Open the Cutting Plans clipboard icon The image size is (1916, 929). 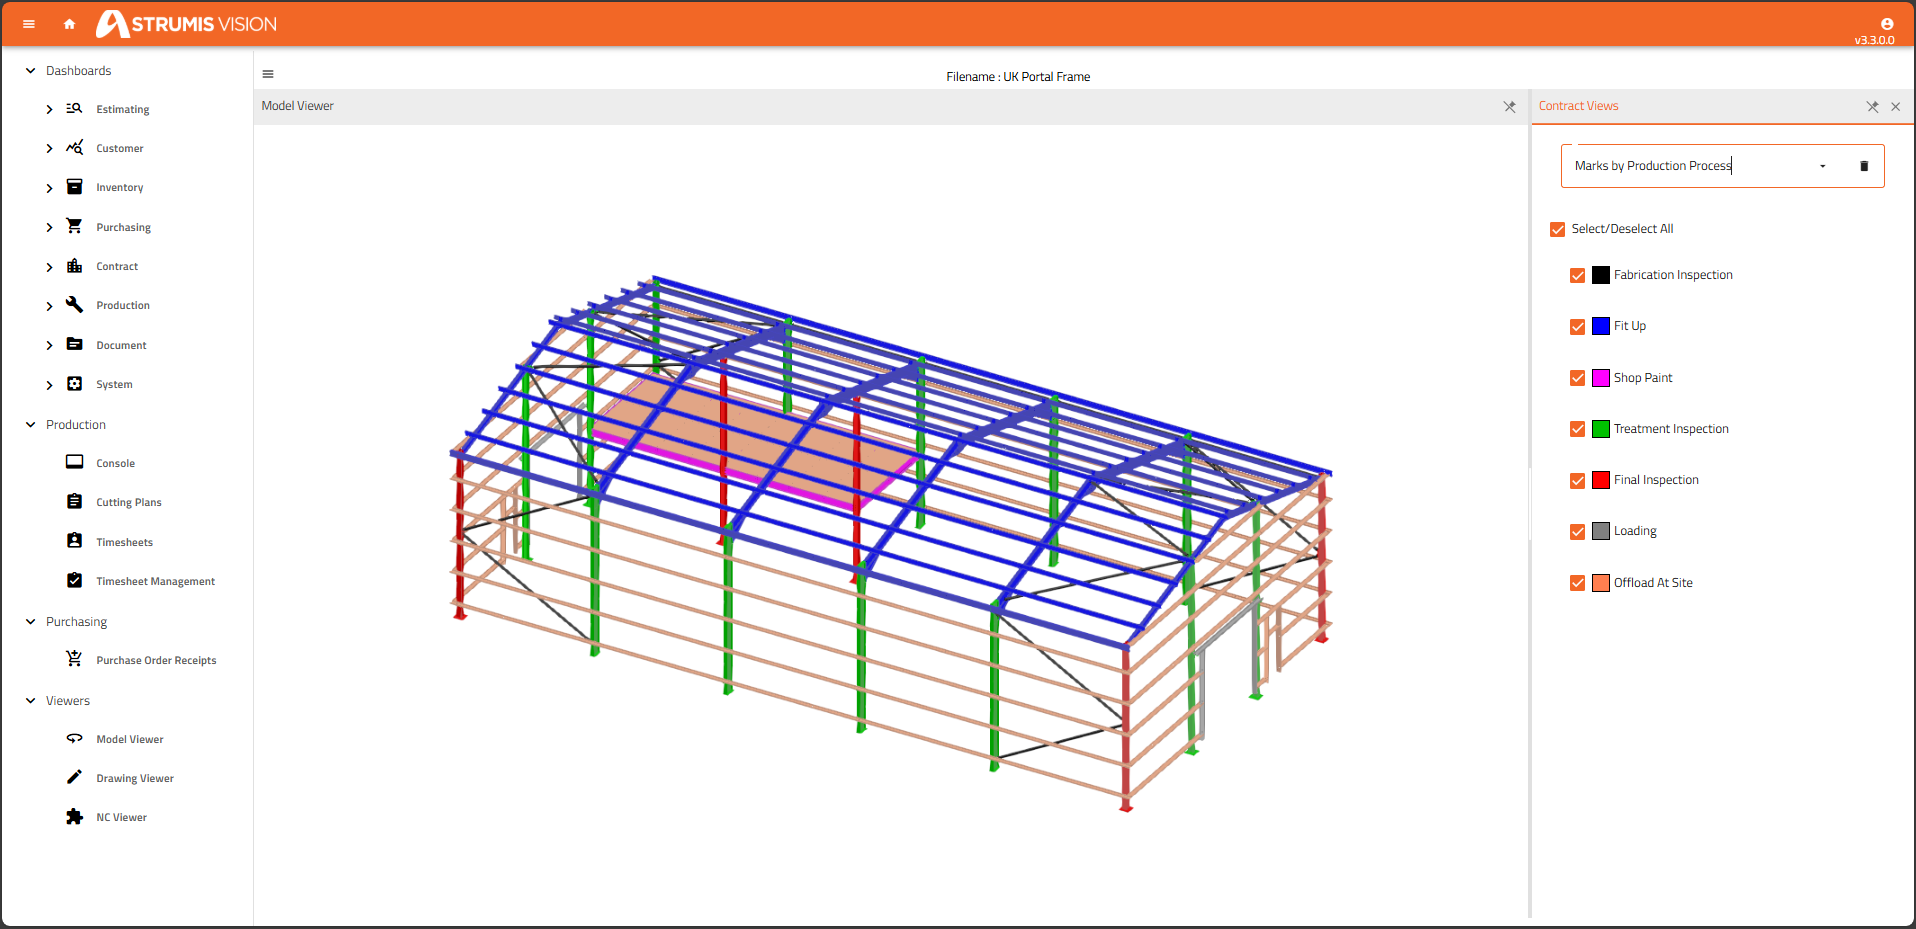coord(74,501)
